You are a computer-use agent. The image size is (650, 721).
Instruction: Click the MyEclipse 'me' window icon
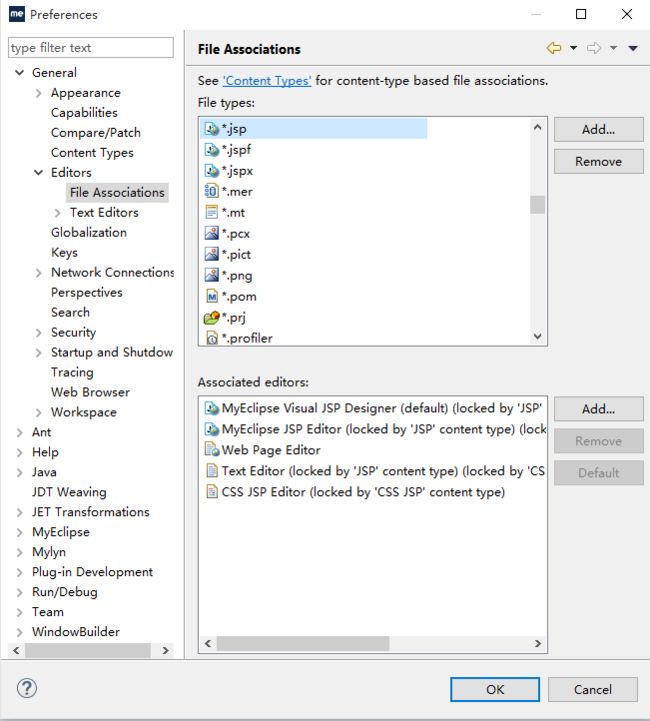(16, 14)
